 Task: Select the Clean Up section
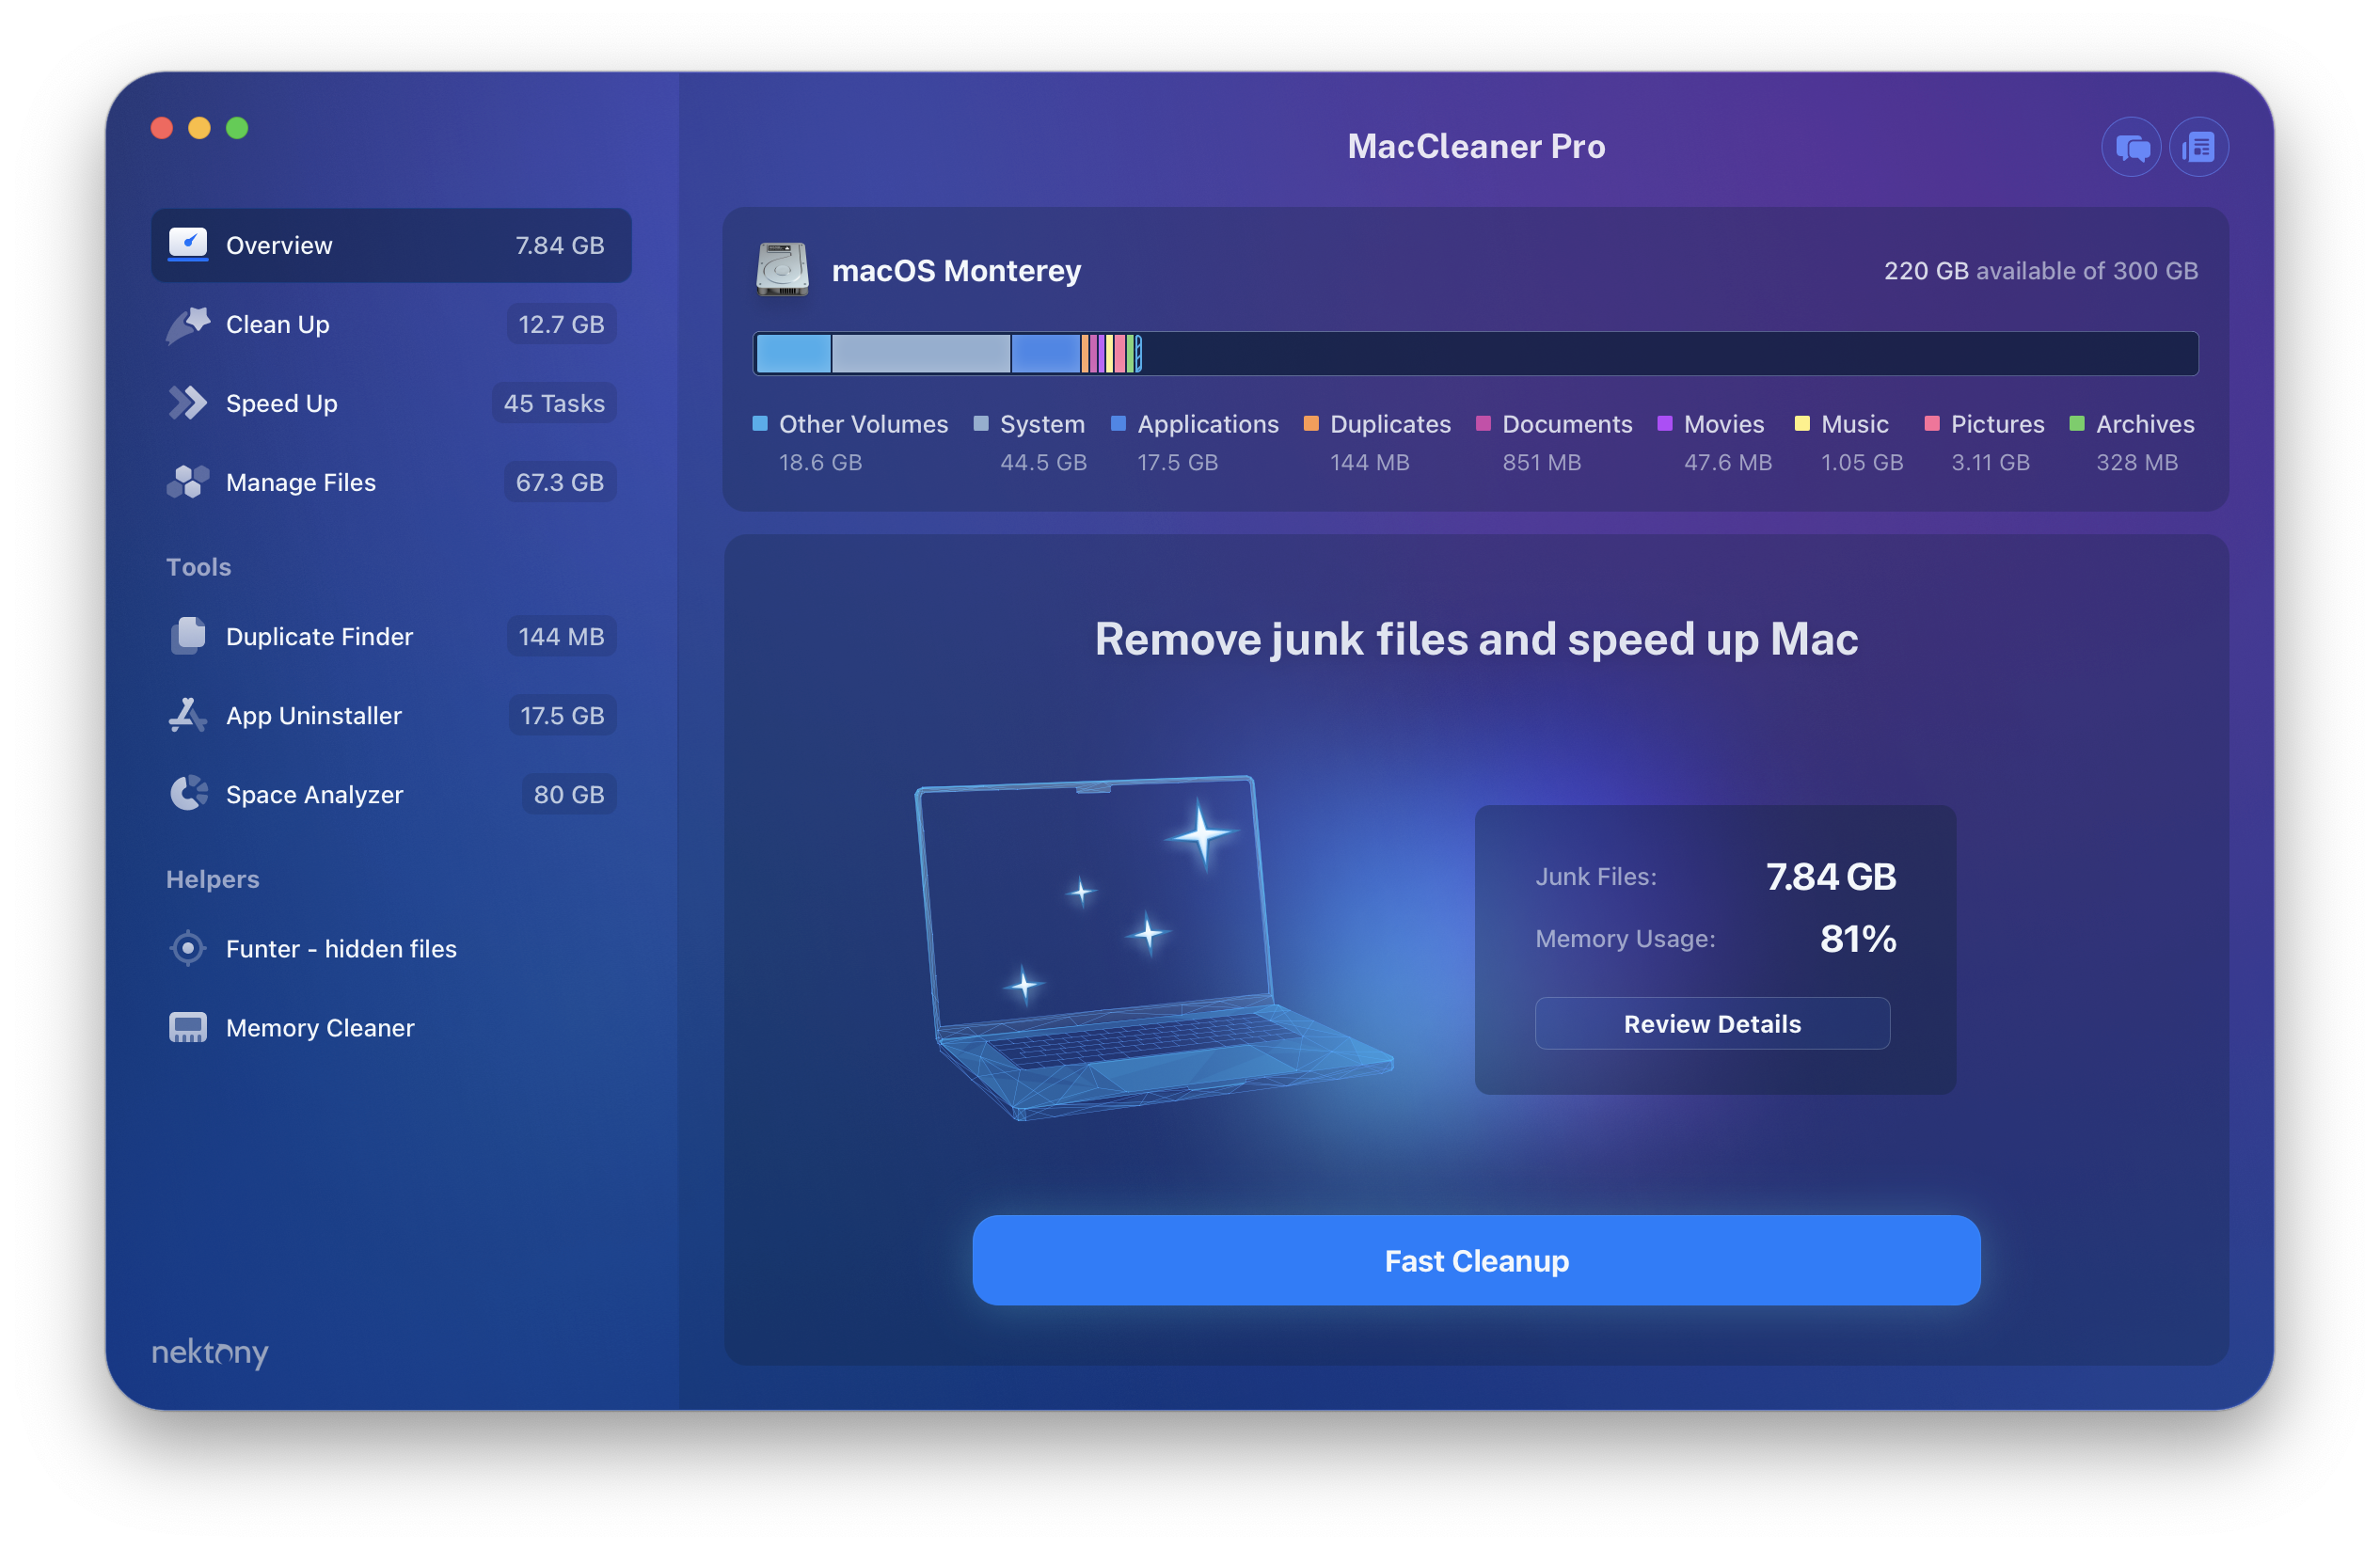[x=277, y=323]
